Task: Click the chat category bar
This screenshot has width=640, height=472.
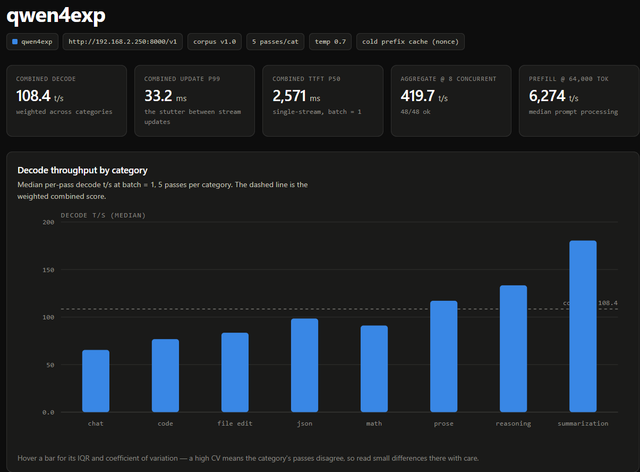Action: coord(96,381)
